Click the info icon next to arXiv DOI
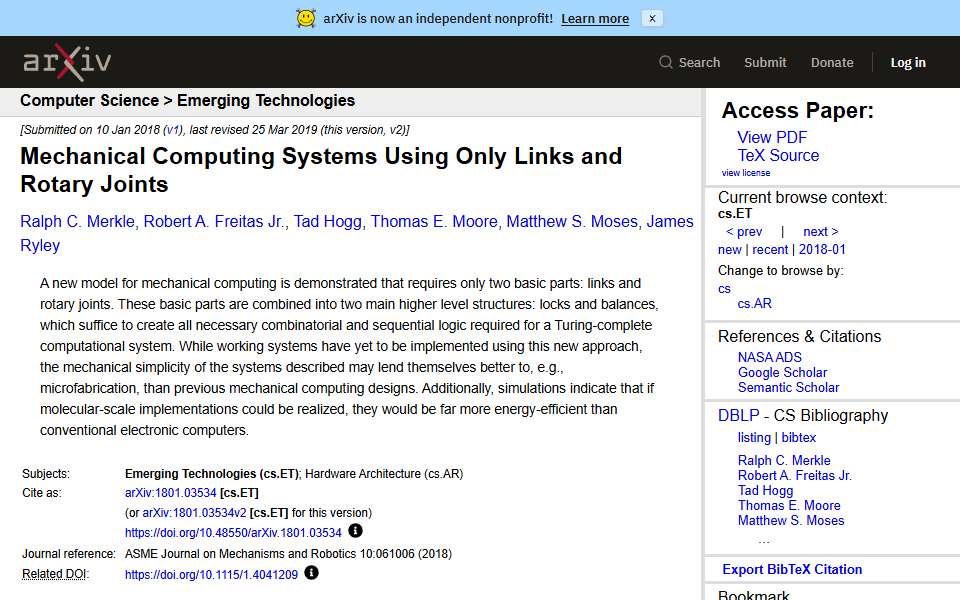 pyautogui.click(x=355, y=531)
